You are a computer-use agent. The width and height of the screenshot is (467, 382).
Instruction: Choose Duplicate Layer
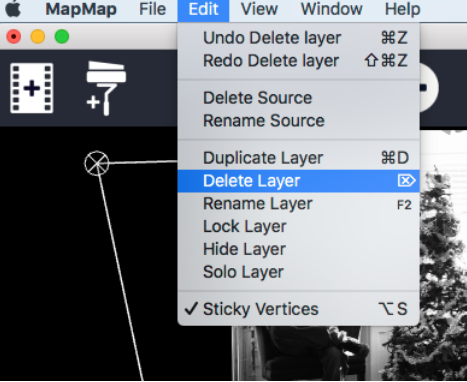click(298, 158)
